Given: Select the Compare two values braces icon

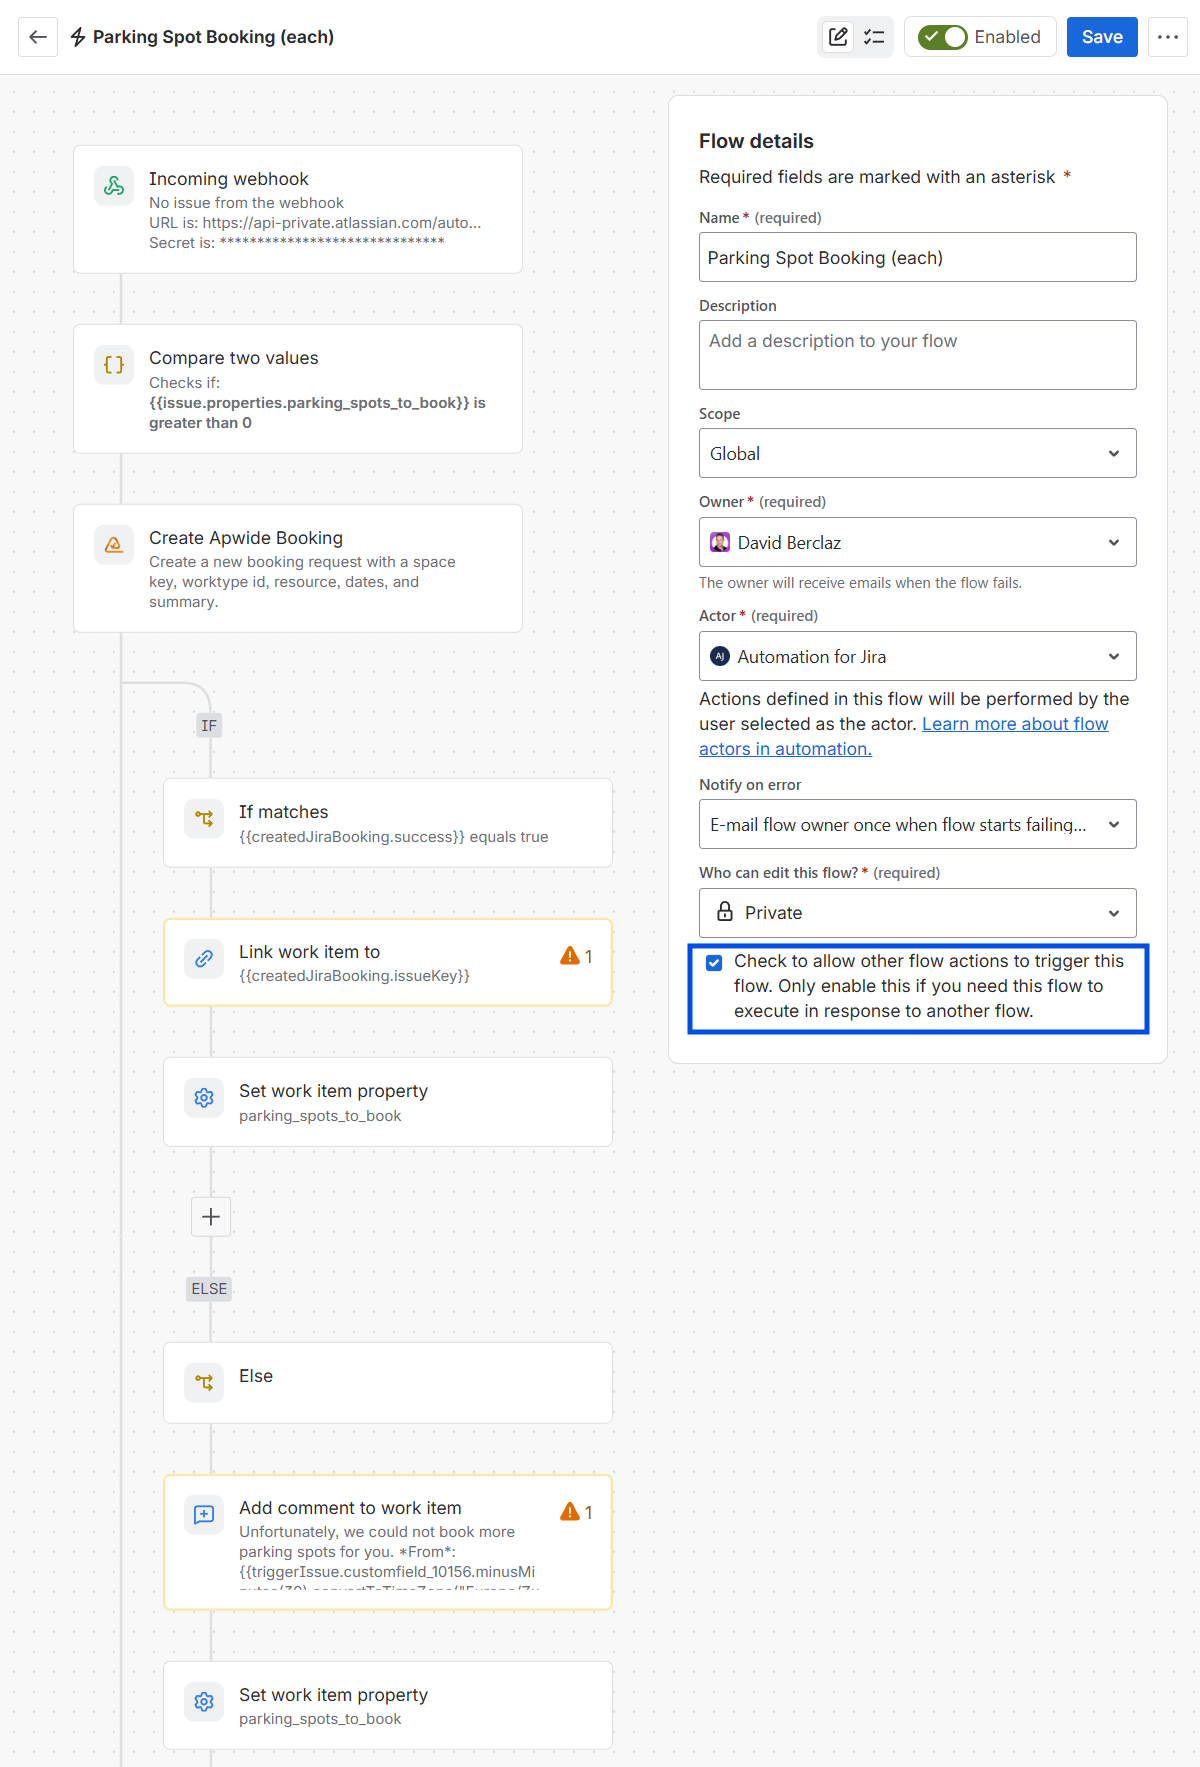Looking at the screenshot, I should [114, 365].
